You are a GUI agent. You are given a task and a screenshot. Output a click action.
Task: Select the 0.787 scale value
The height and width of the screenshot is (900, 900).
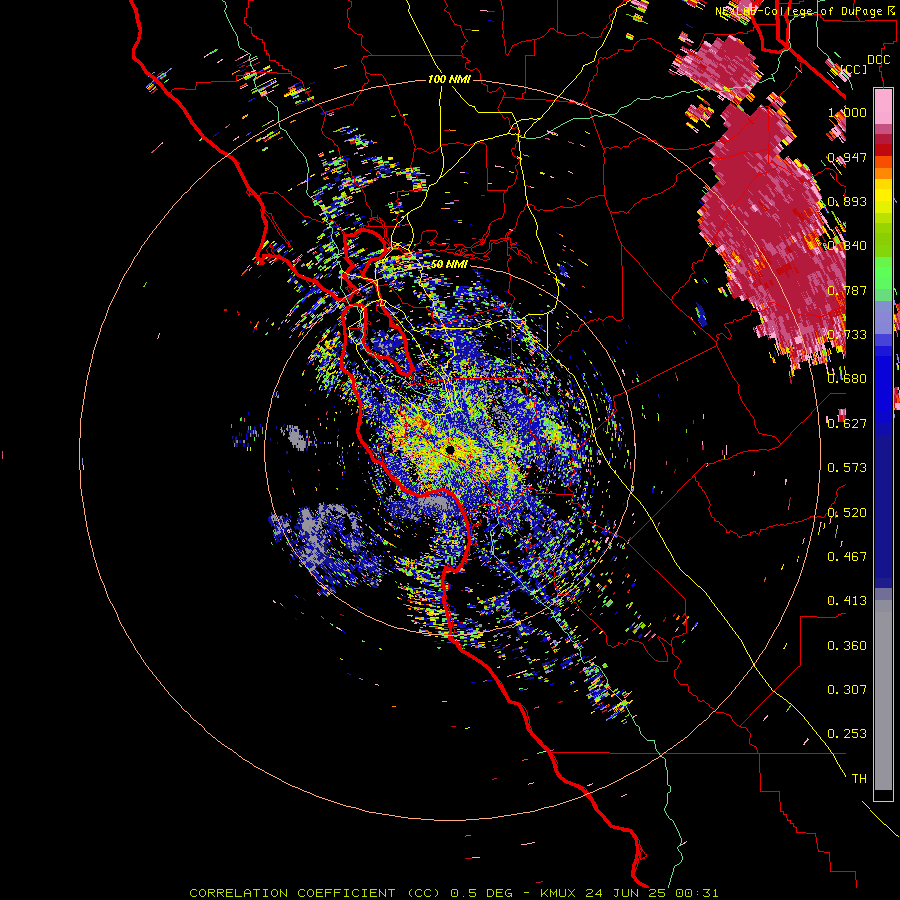pos(847,290)
